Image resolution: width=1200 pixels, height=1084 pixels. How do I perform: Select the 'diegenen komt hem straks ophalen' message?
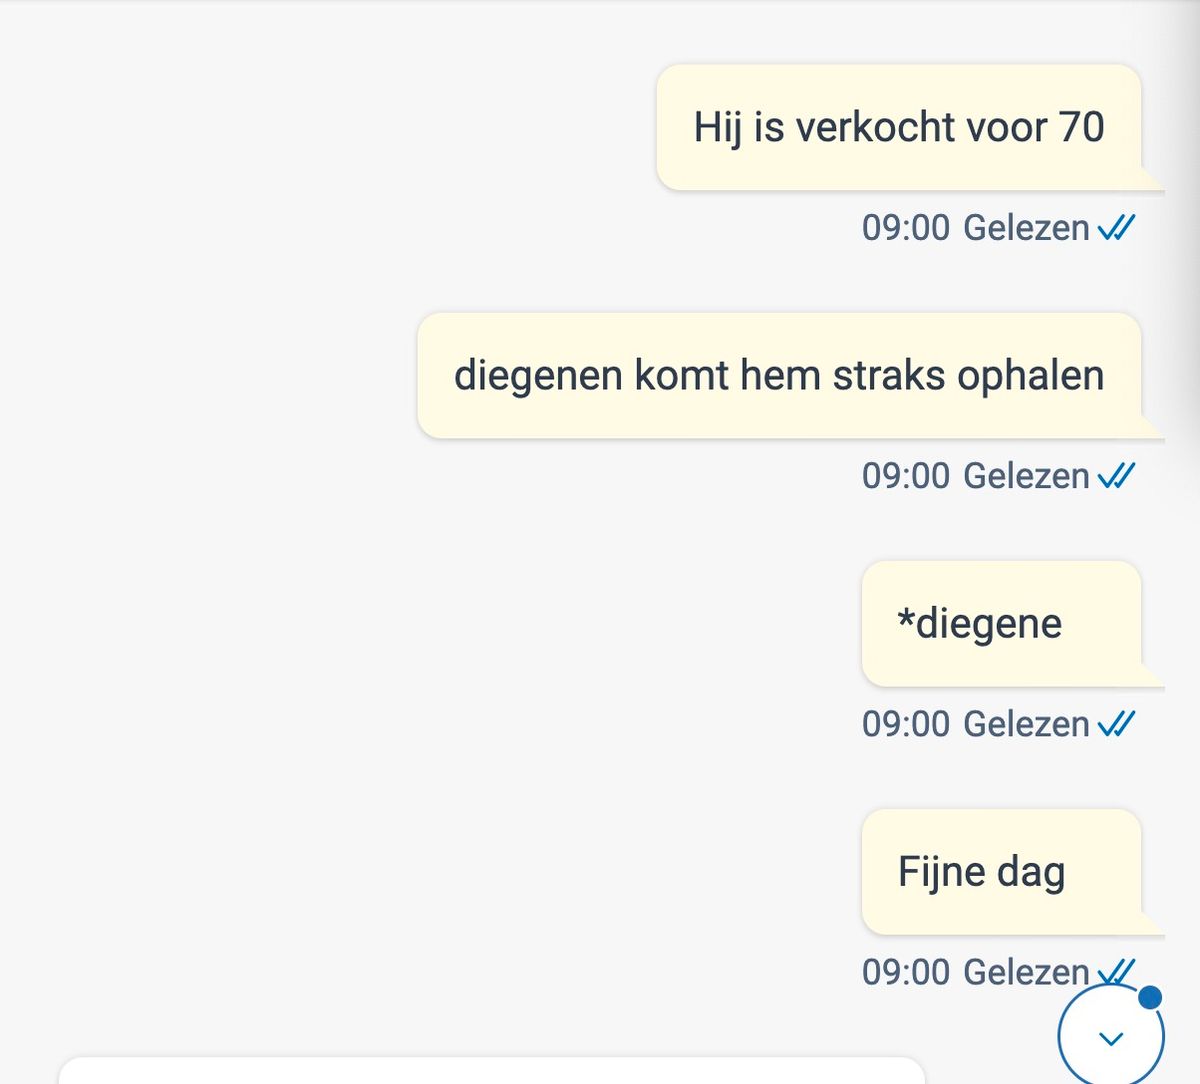[x=780, y=375]
